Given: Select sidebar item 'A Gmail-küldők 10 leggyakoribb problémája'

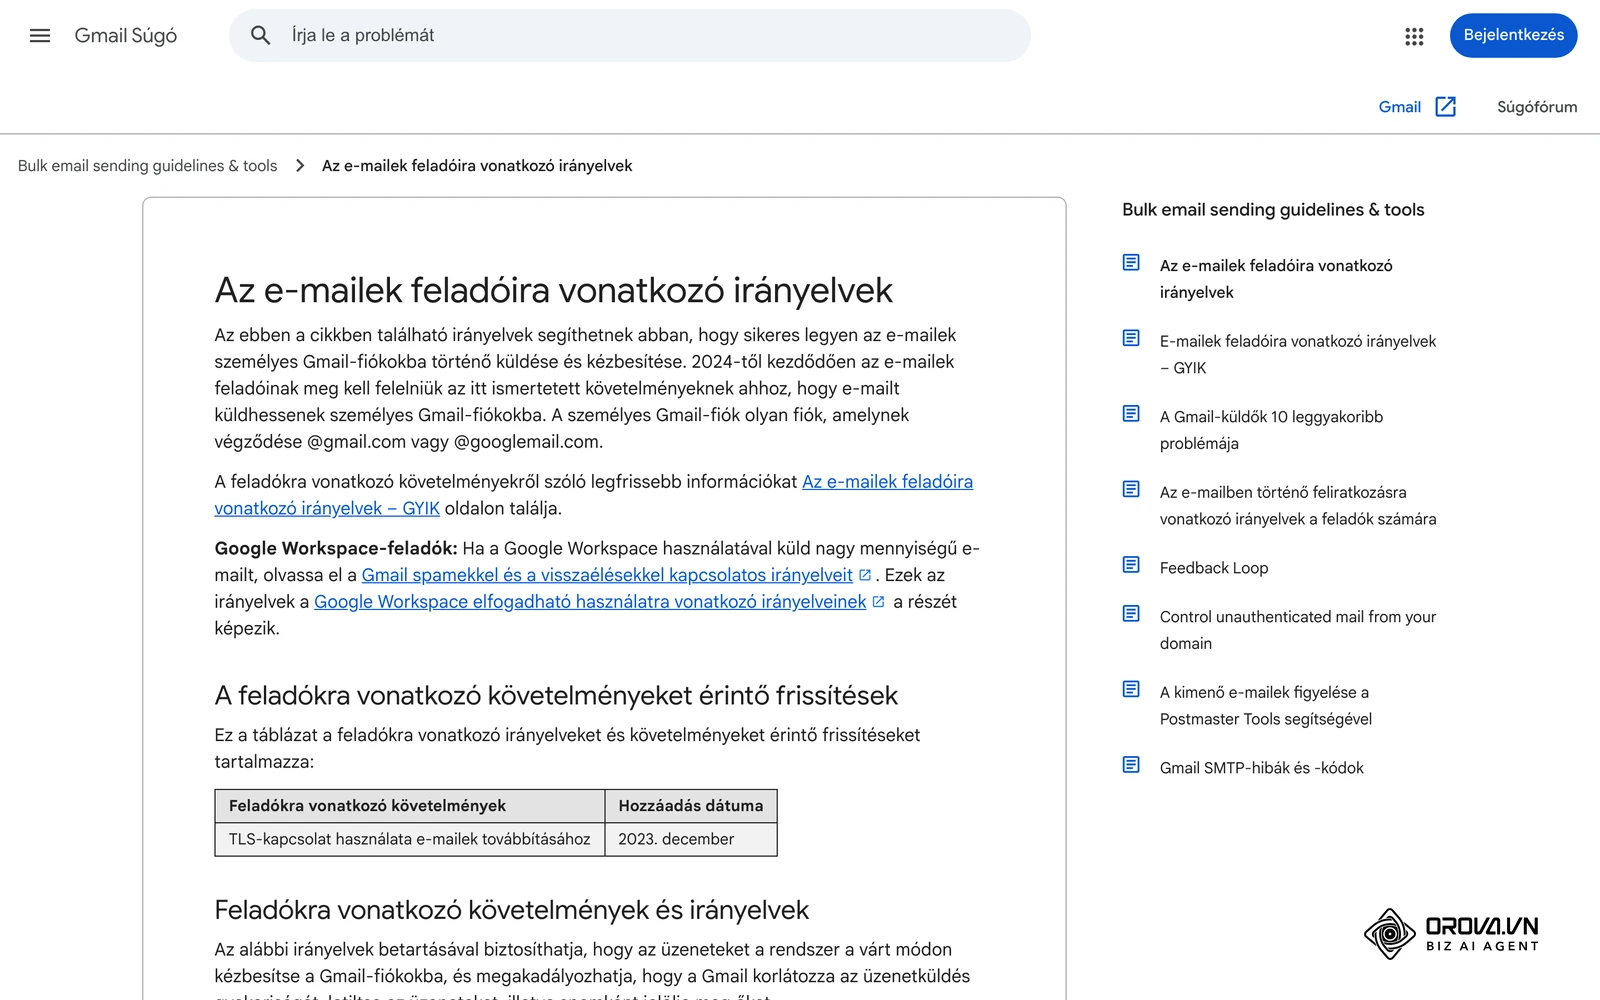Looking at the screenshot, I should [1271, 430].
